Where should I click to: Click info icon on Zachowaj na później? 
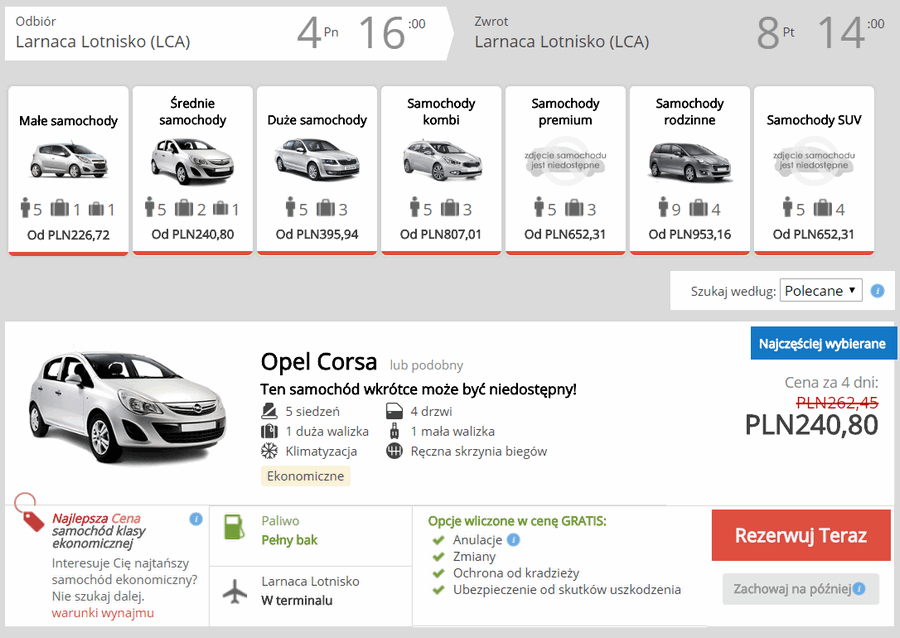point(859,589)
